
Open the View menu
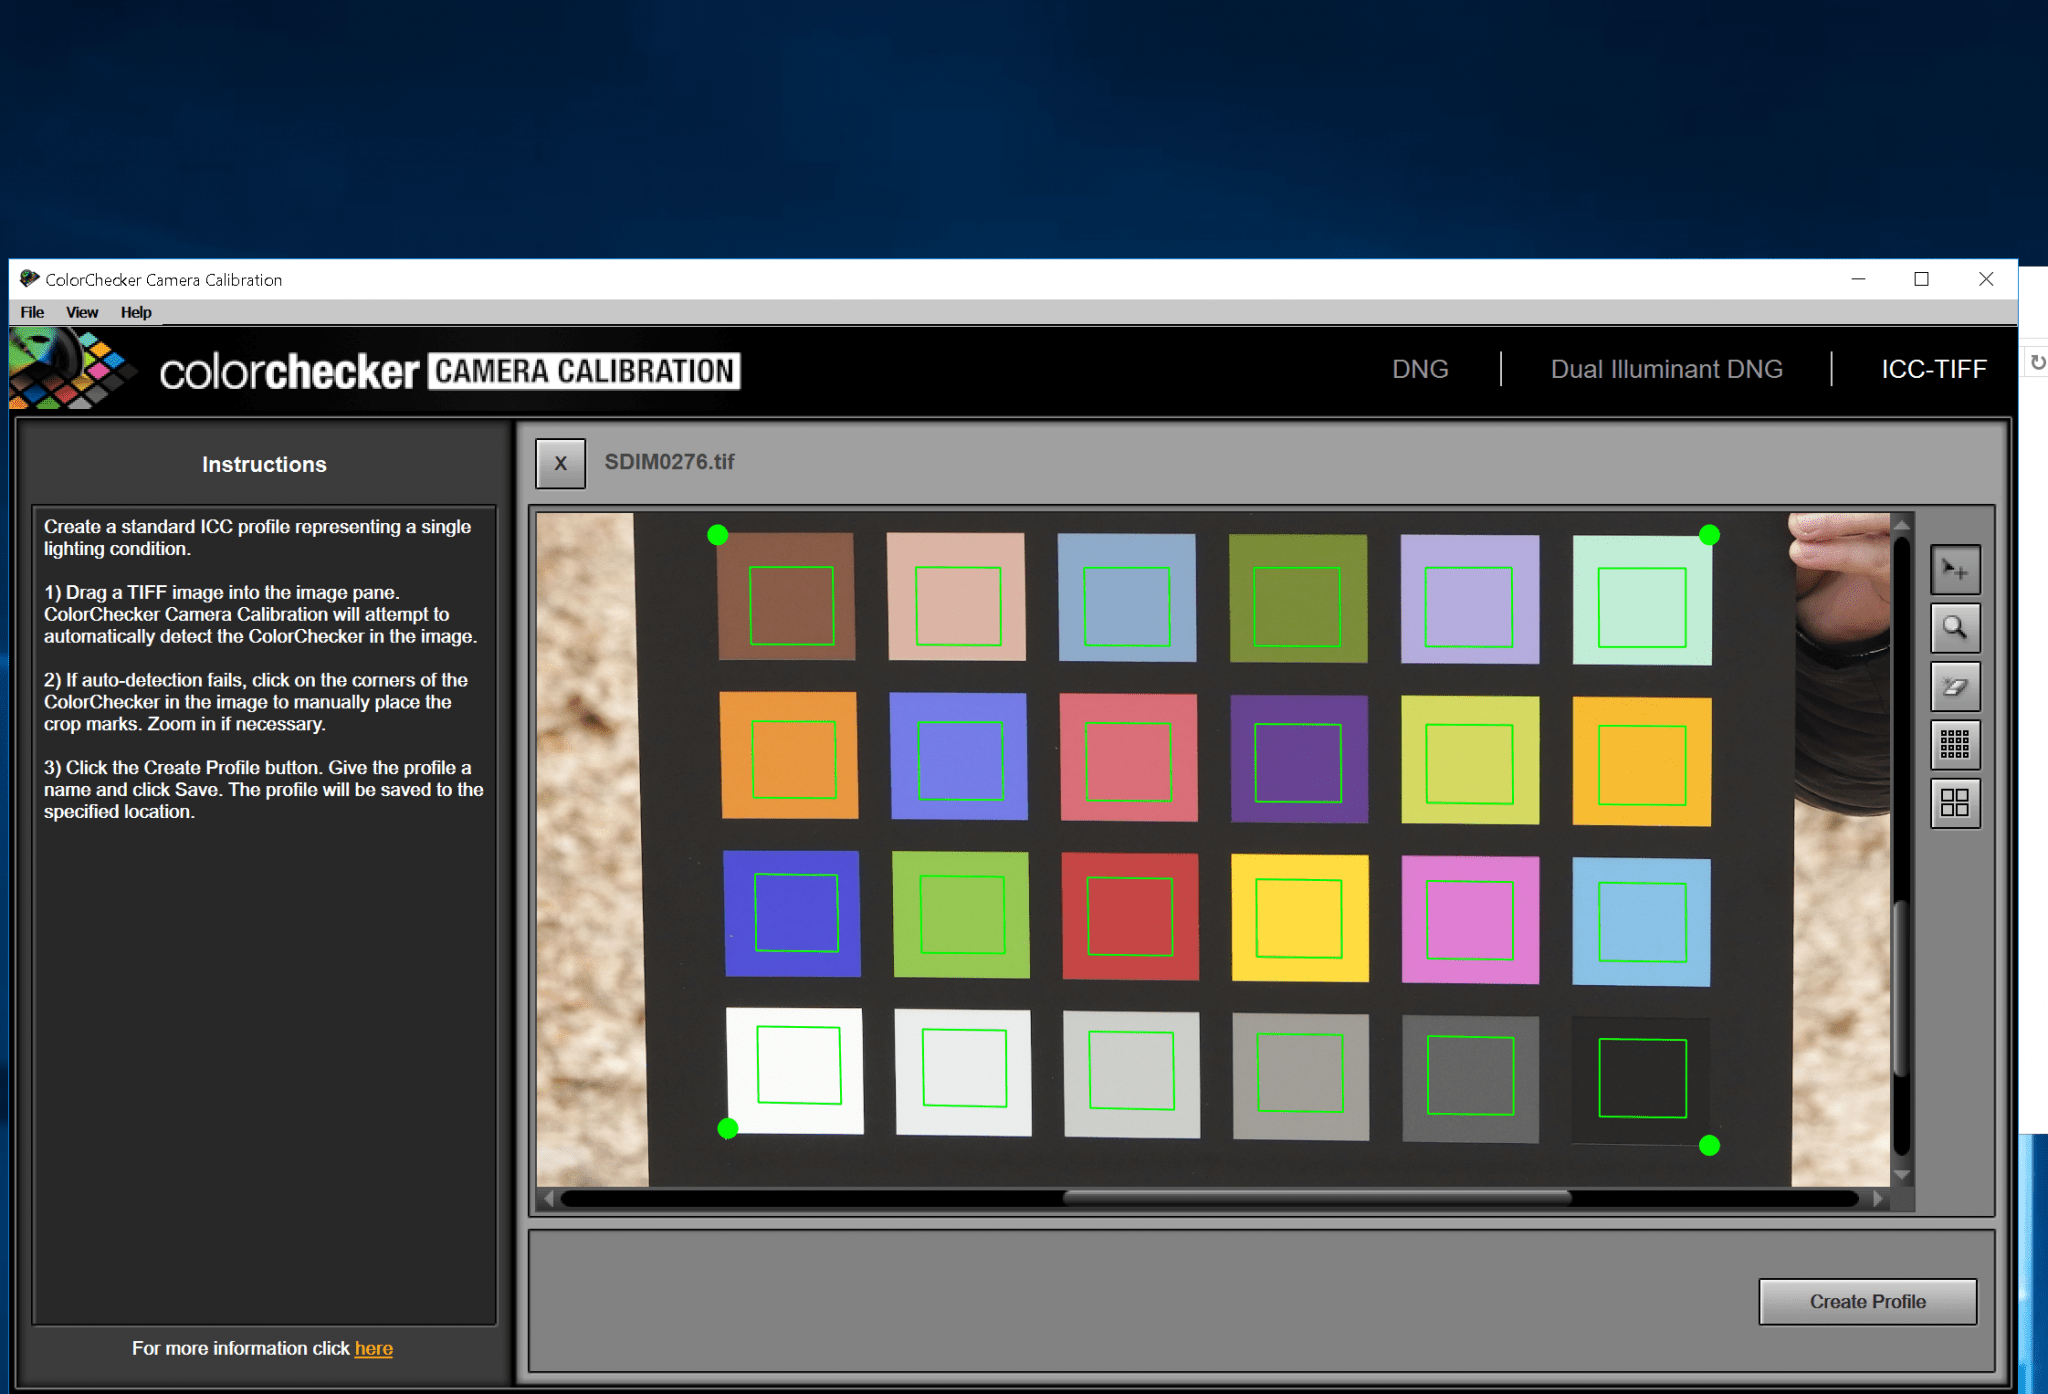tap(82, 312)
